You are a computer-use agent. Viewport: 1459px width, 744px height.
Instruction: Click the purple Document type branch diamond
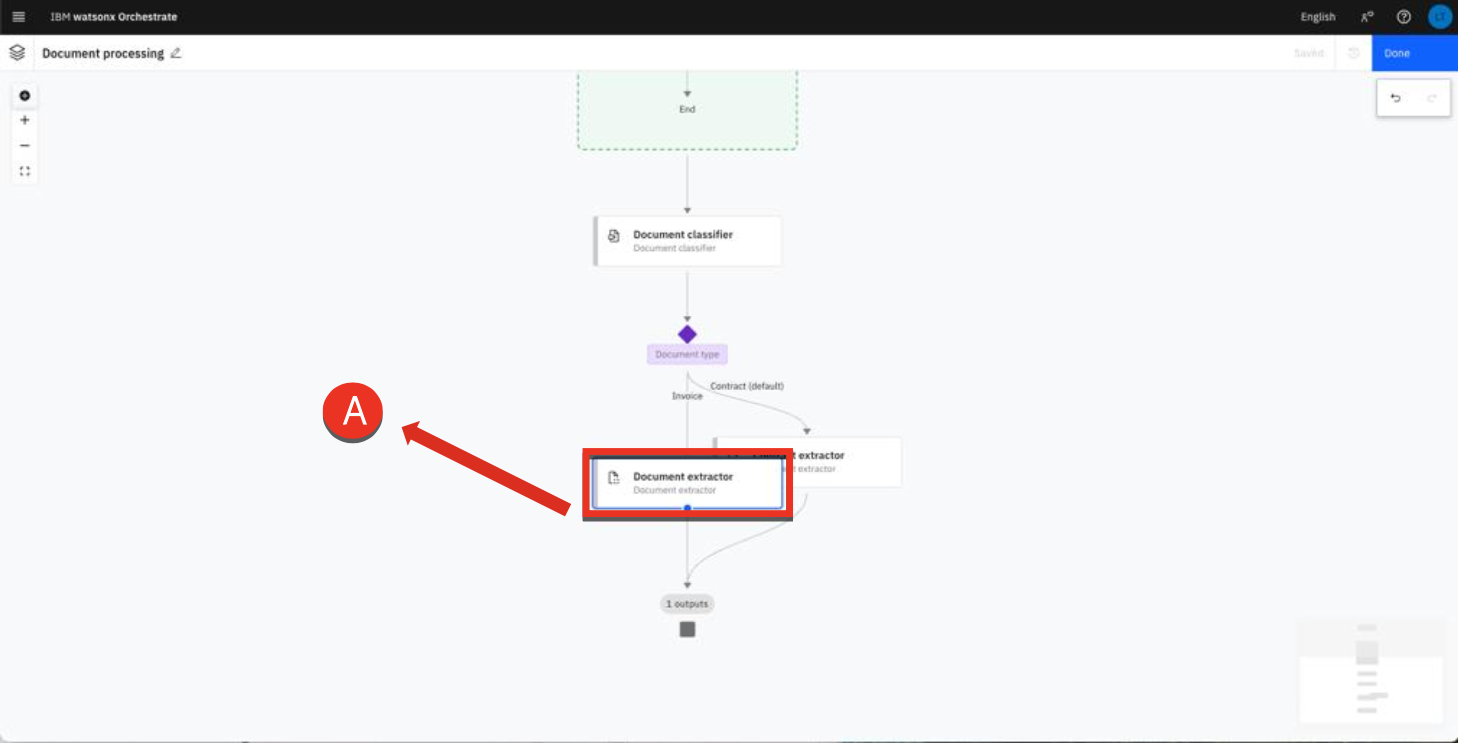tap(687, 334)
